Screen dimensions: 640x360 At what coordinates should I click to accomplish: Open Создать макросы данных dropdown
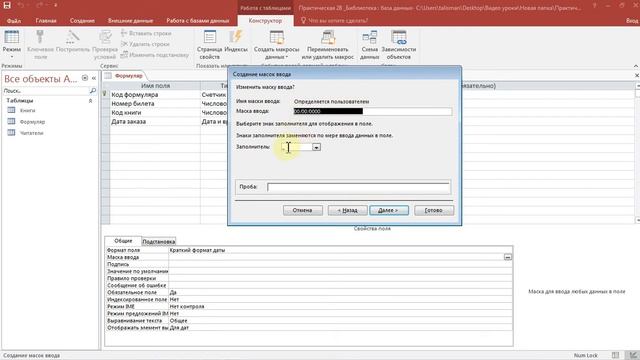tap(276, 45)
